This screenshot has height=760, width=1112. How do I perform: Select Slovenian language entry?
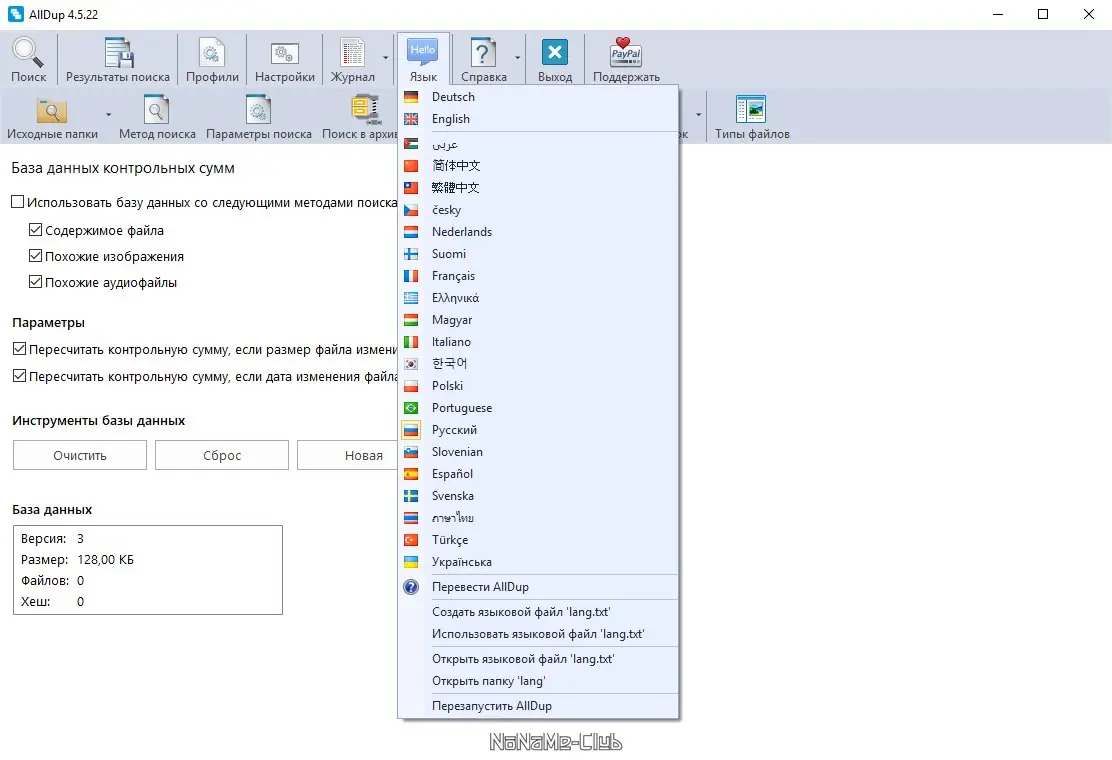(x=538, y=452)
